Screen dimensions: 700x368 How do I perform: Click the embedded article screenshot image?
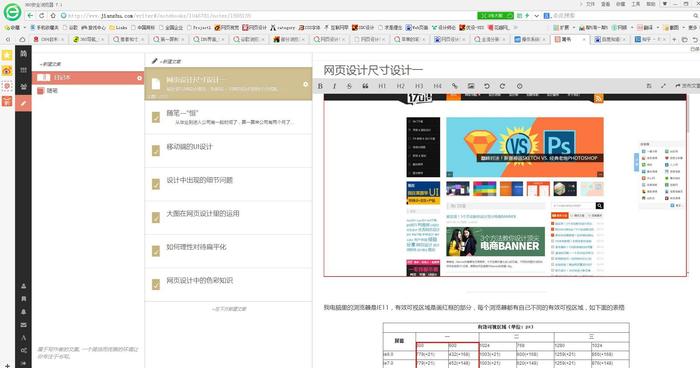(505, 185)
